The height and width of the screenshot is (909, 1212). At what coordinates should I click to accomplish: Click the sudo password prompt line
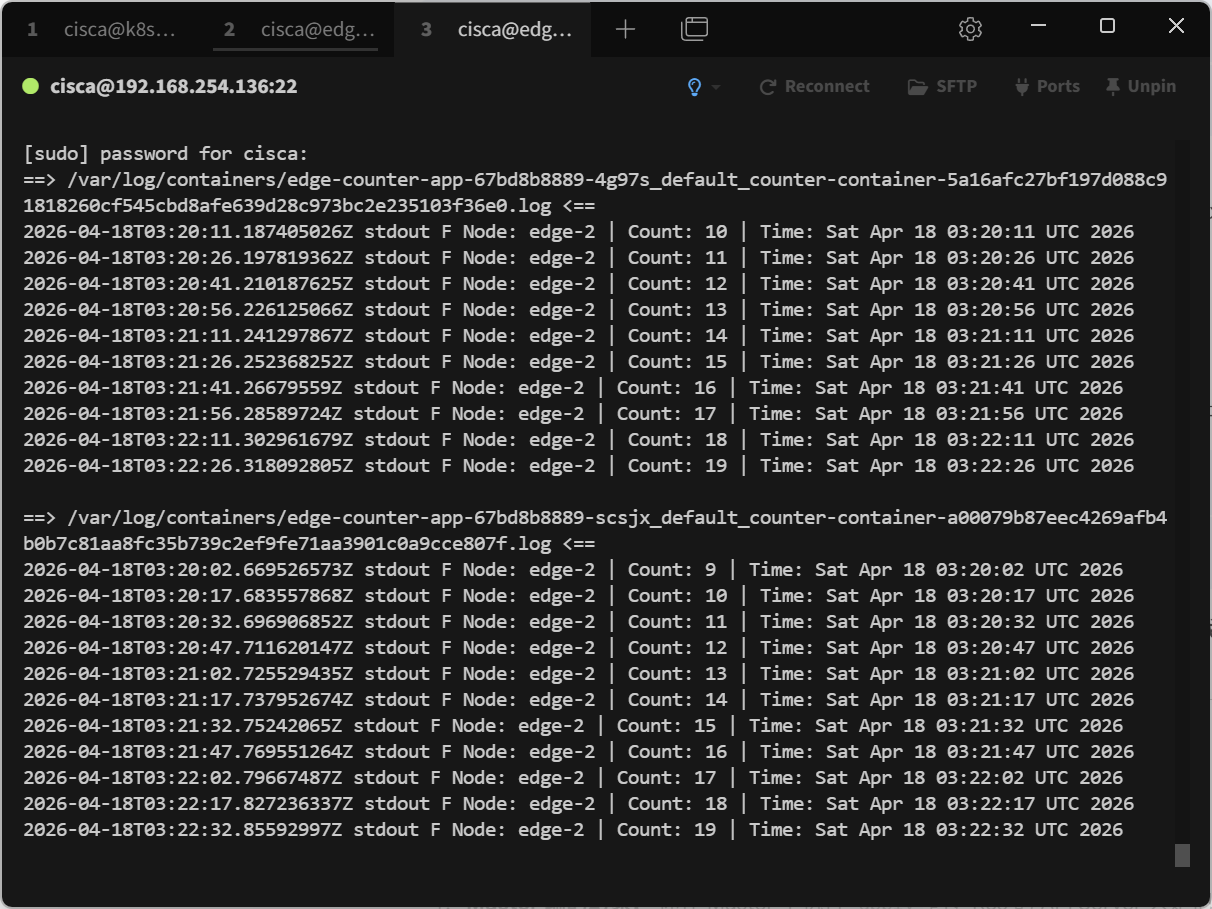pos(166,154)
